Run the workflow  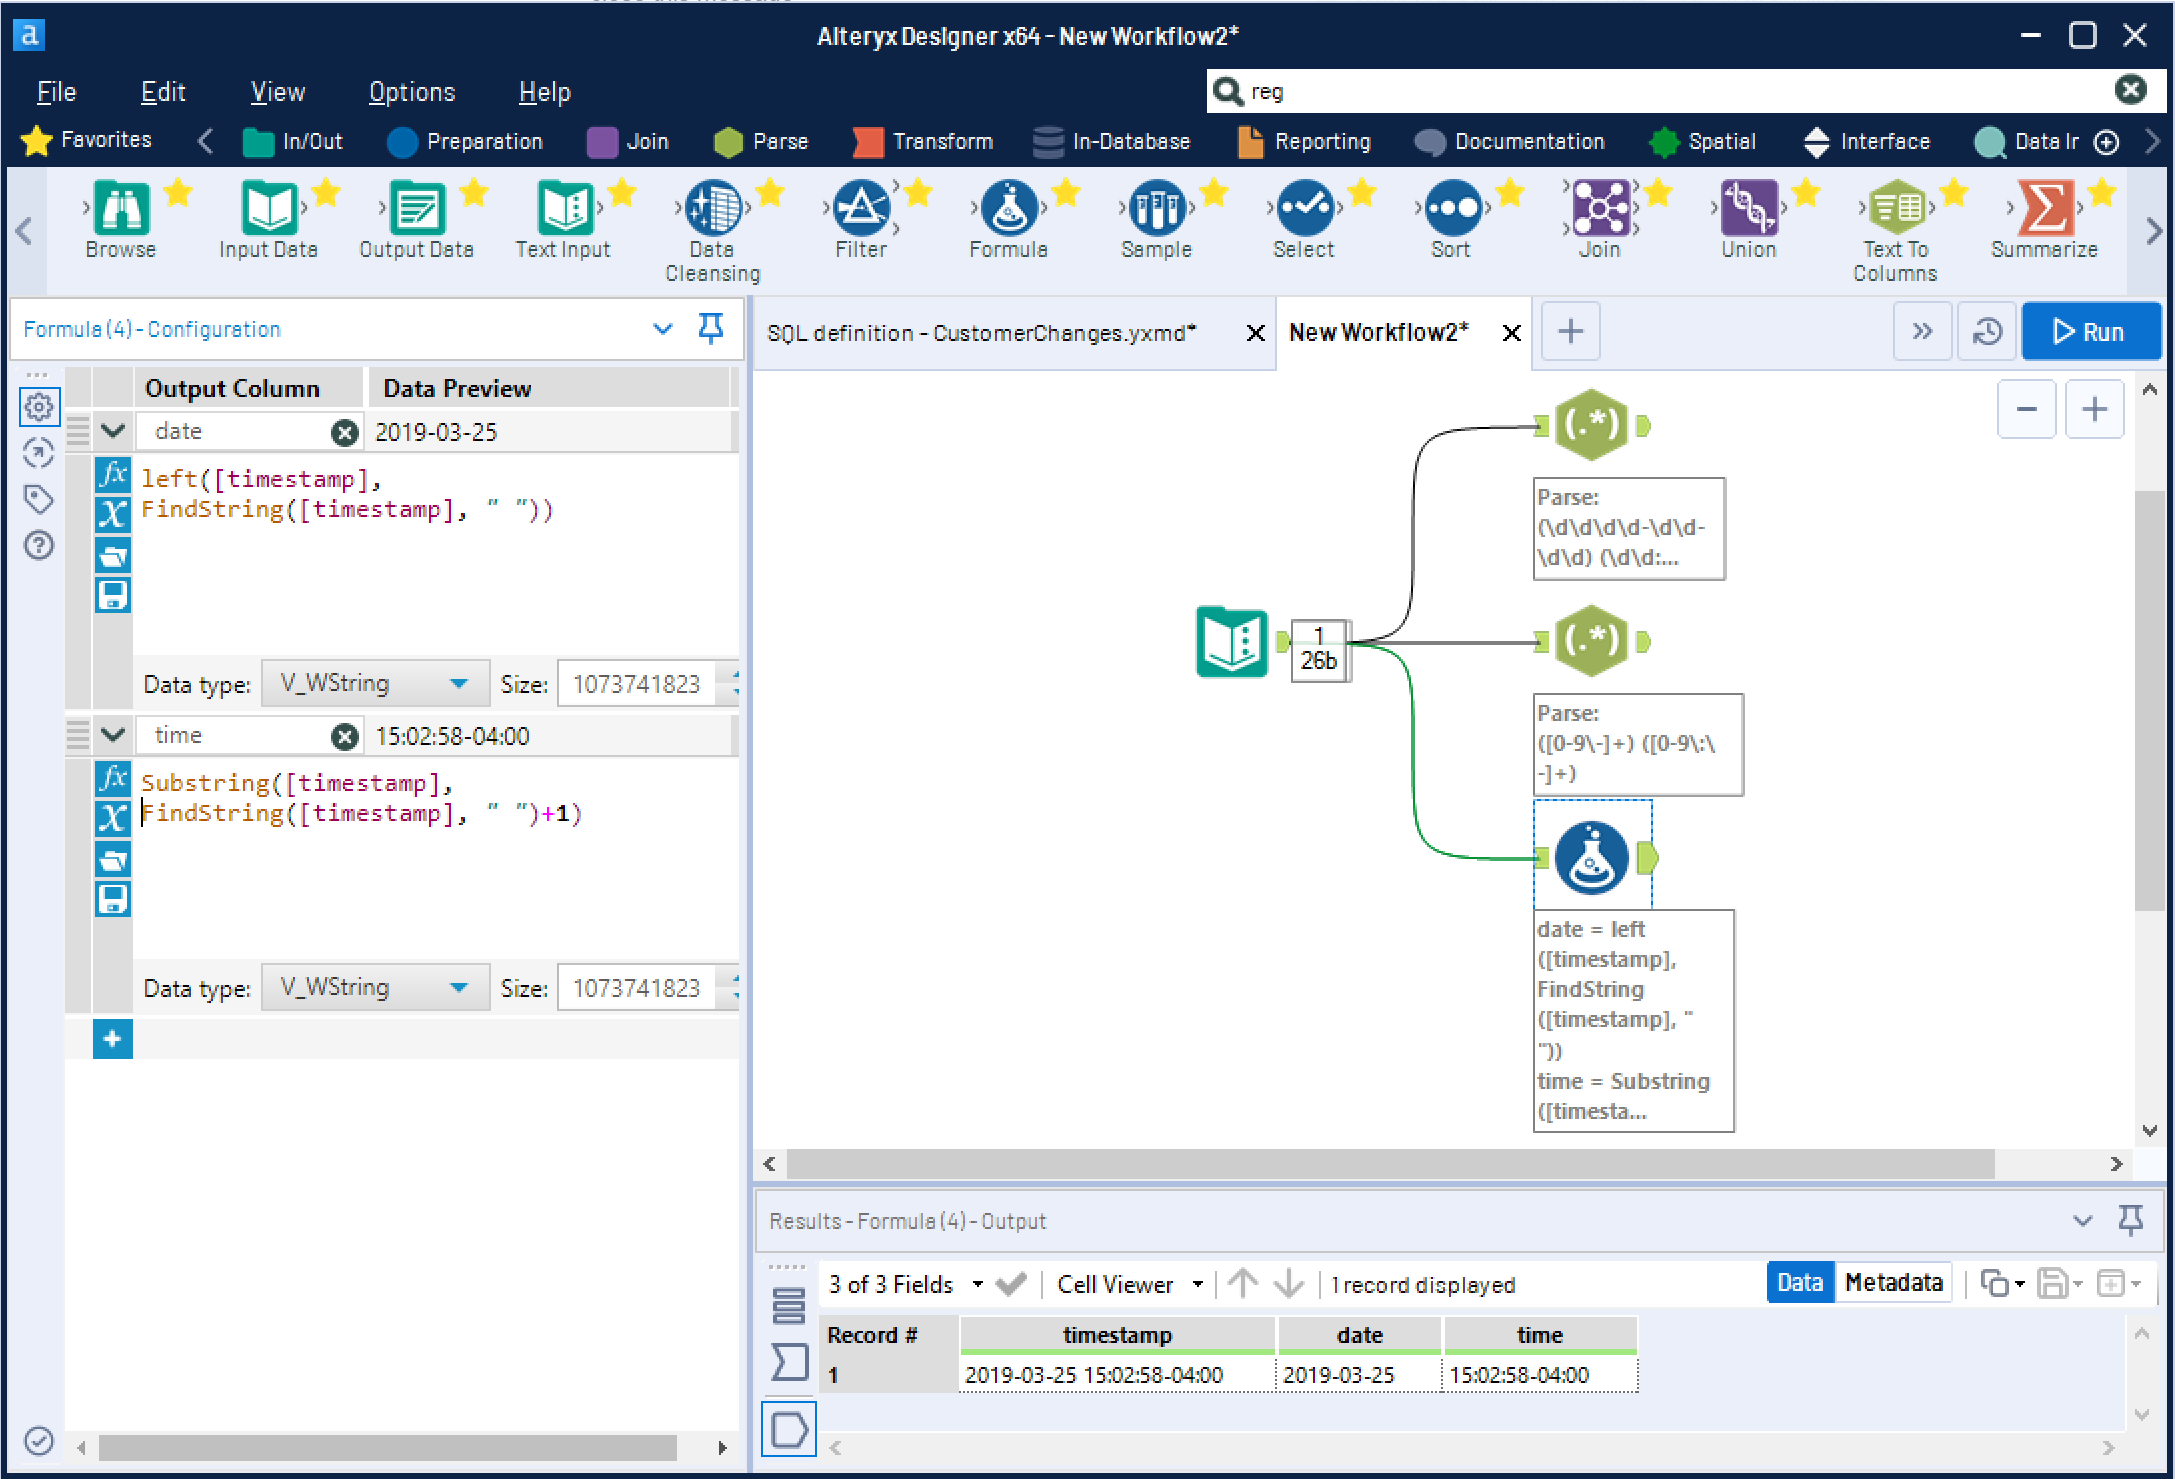[2089, 332]
